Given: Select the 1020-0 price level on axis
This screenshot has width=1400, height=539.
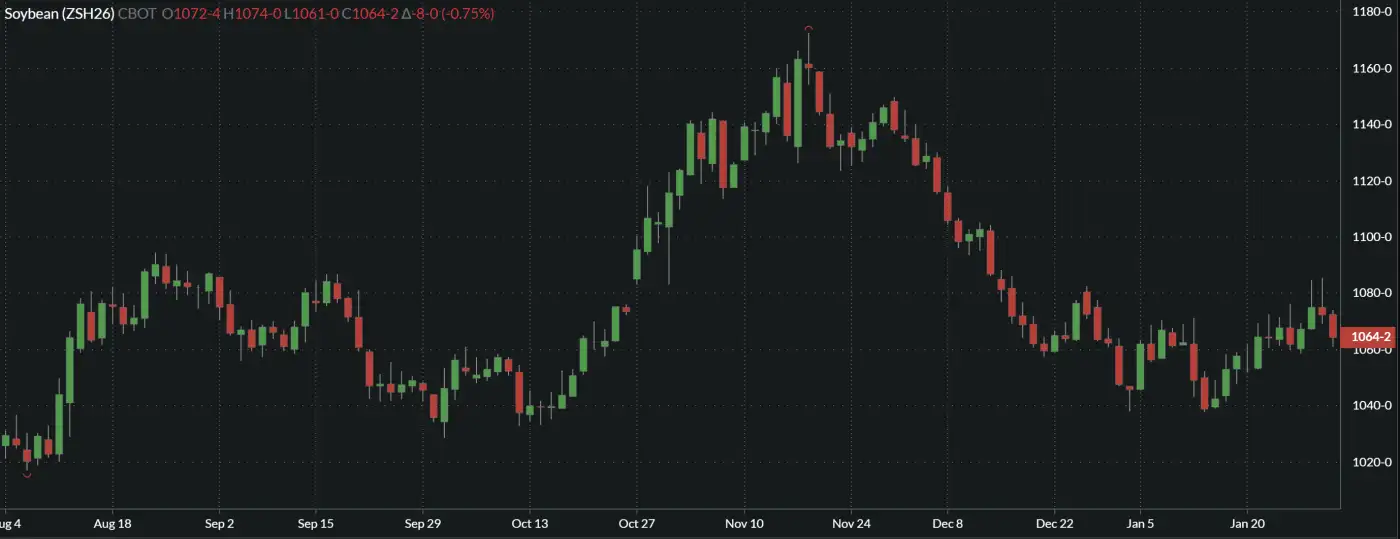Looking at the screenshot, I should [1372, 462].
